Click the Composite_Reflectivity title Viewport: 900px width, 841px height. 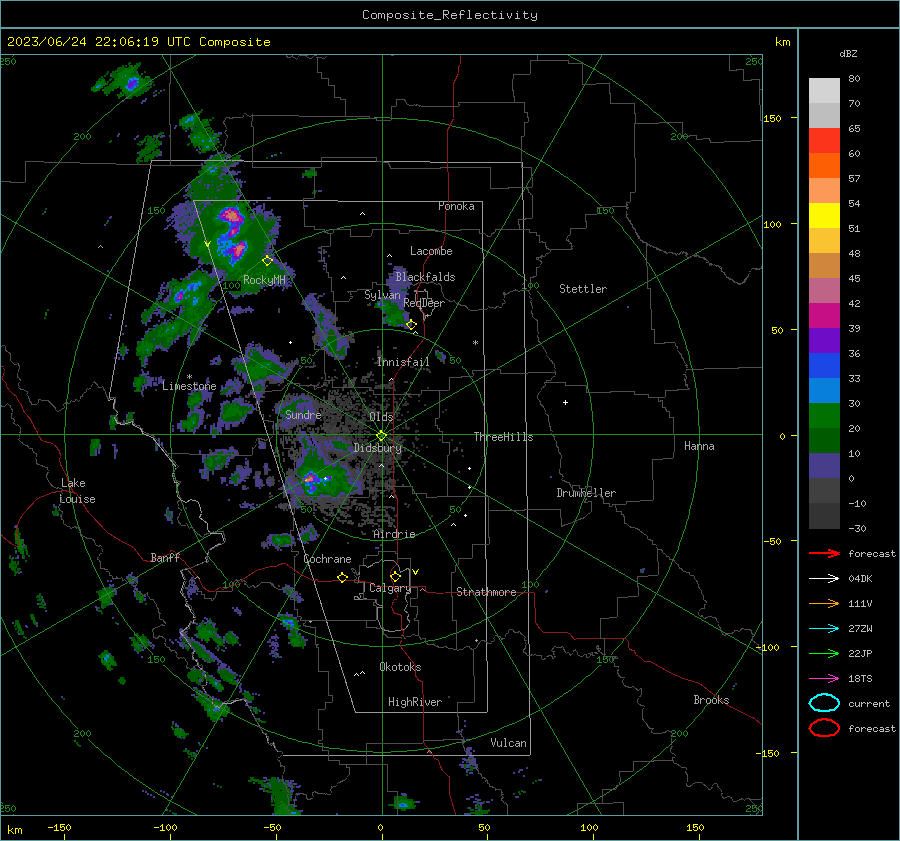[450, 15]
